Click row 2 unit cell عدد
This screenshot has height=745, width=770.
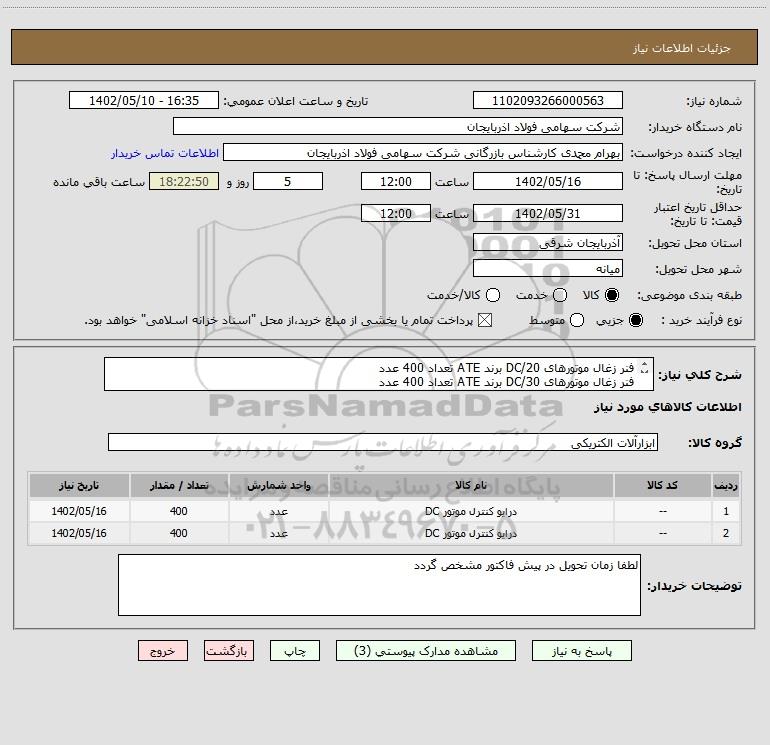tap(278, 533)
